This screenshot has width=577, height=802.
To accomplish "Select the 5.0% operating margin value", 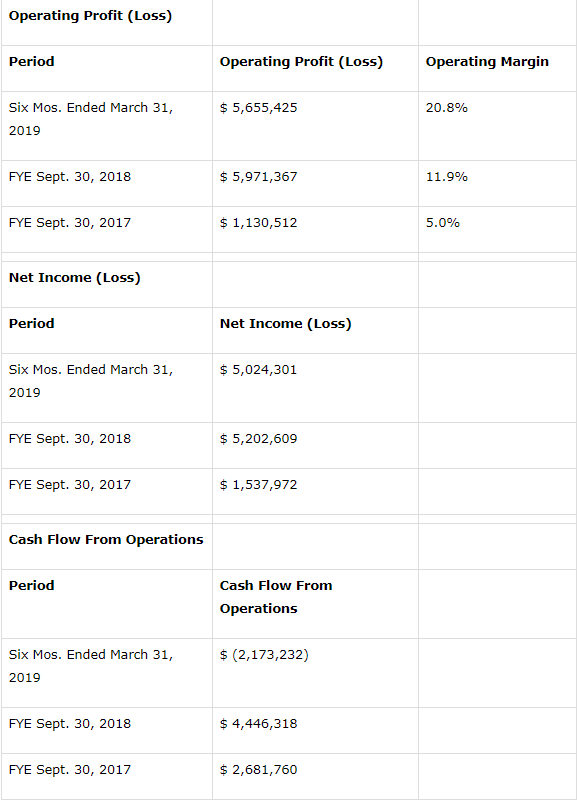I will (x=442, y=223).
